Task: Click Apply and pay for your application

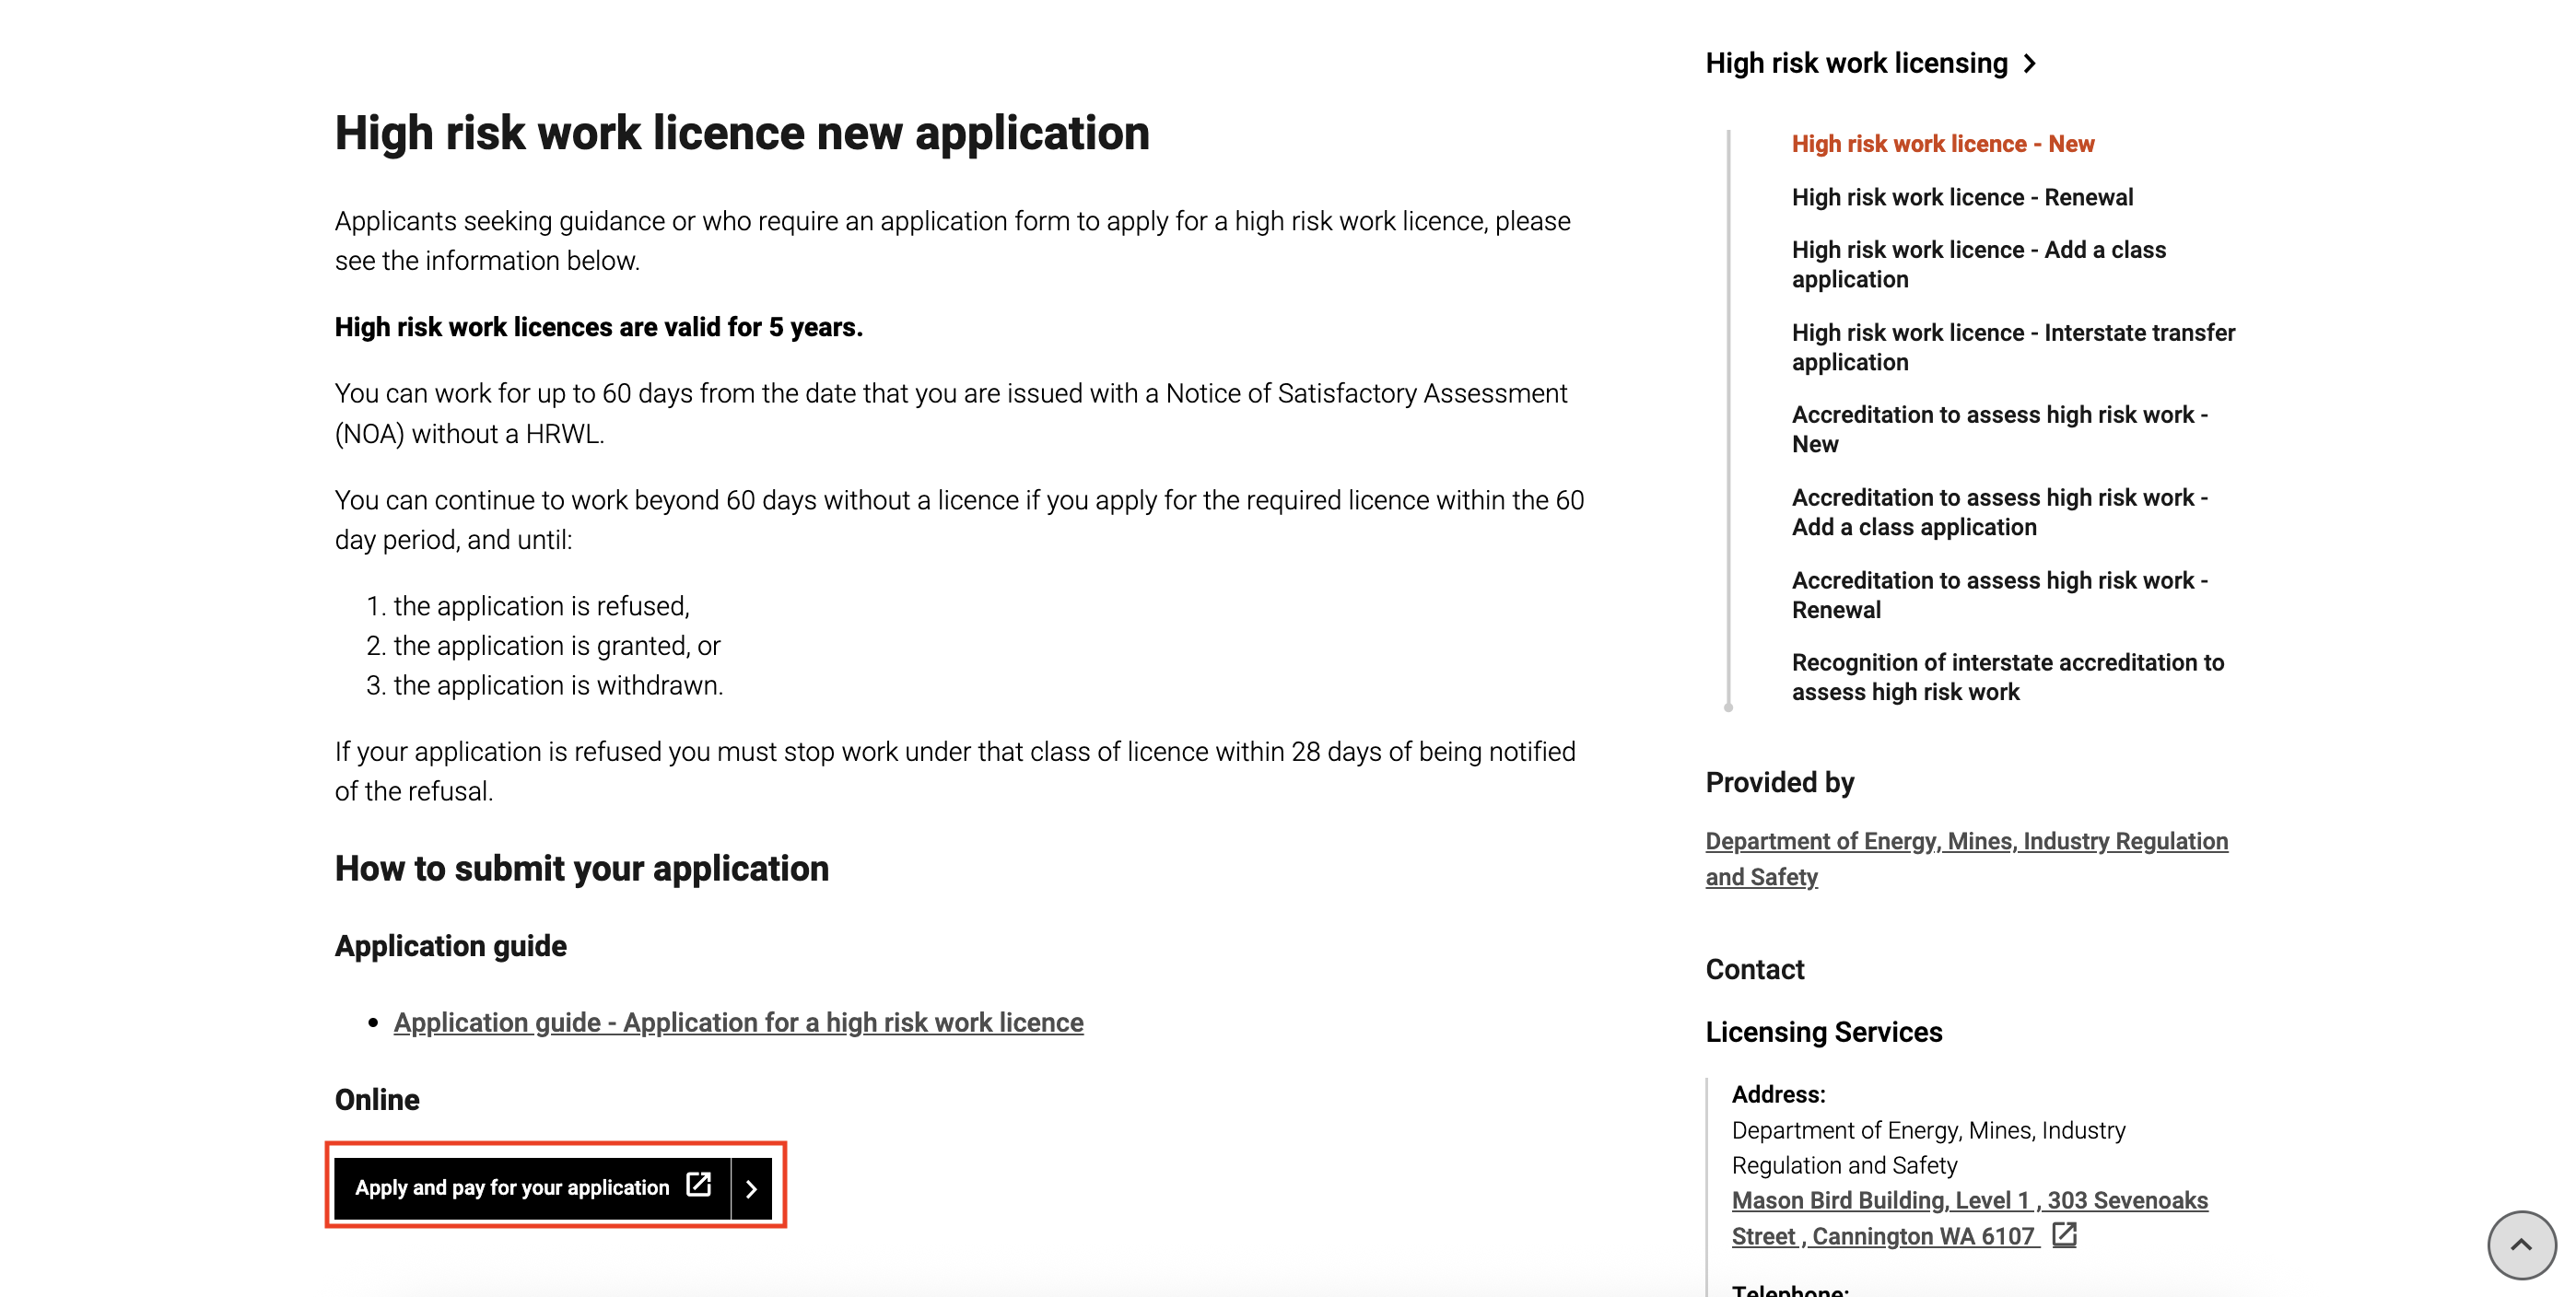Action: tap(512, 1188)
